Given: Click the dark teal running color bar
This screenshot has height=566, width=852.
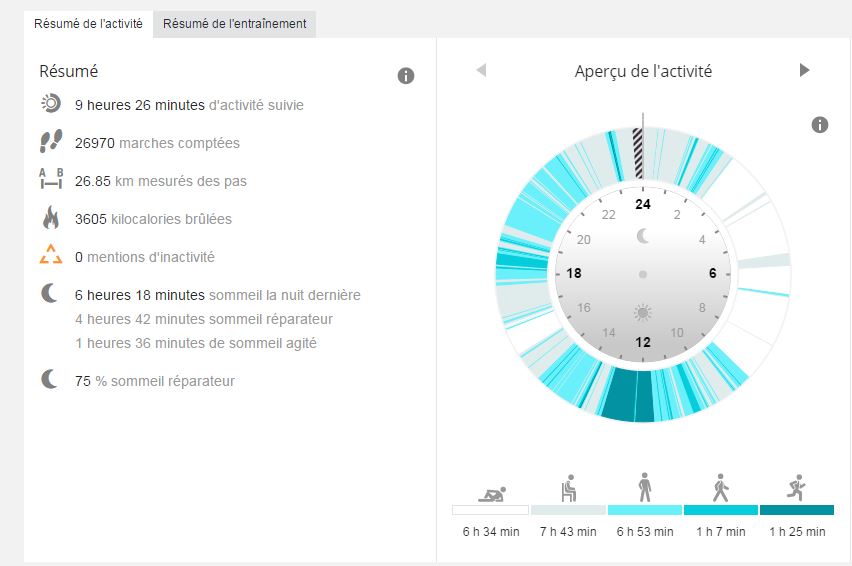Looking at the screenshot, I should 796,510.
